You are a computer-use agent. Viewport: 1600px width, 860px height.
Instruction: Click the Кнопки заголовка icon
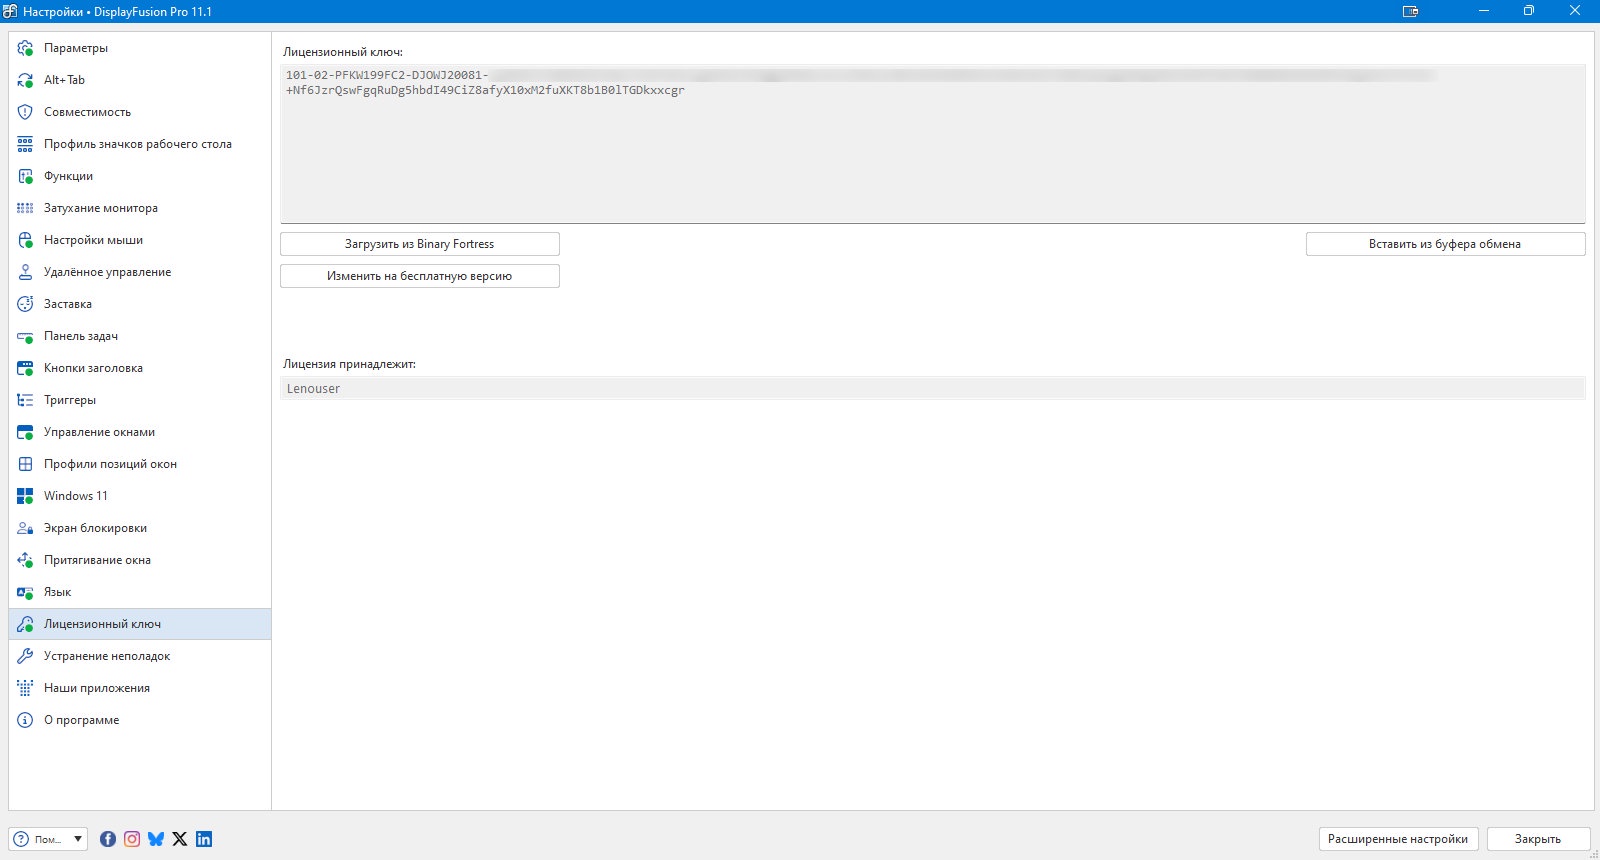click(x=26, y=368)
